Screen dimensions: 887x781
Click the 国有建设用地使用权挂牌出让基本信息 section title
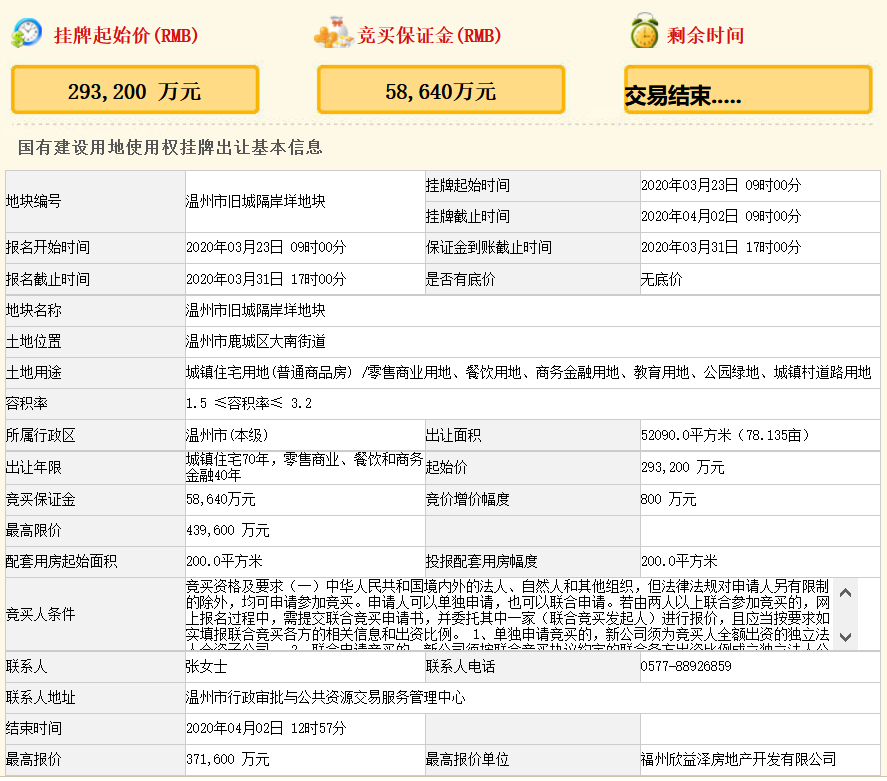point(170,147)
